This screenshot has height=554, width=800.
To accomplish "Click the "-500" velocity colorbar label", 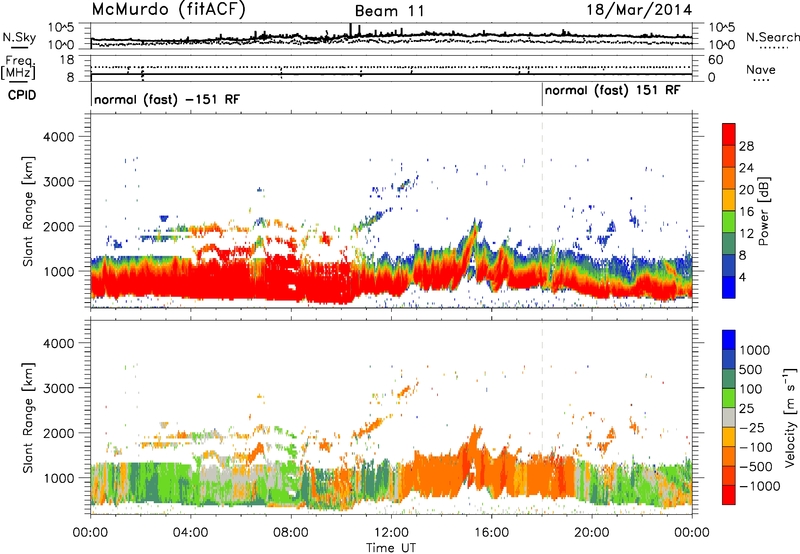I will 756,467.
